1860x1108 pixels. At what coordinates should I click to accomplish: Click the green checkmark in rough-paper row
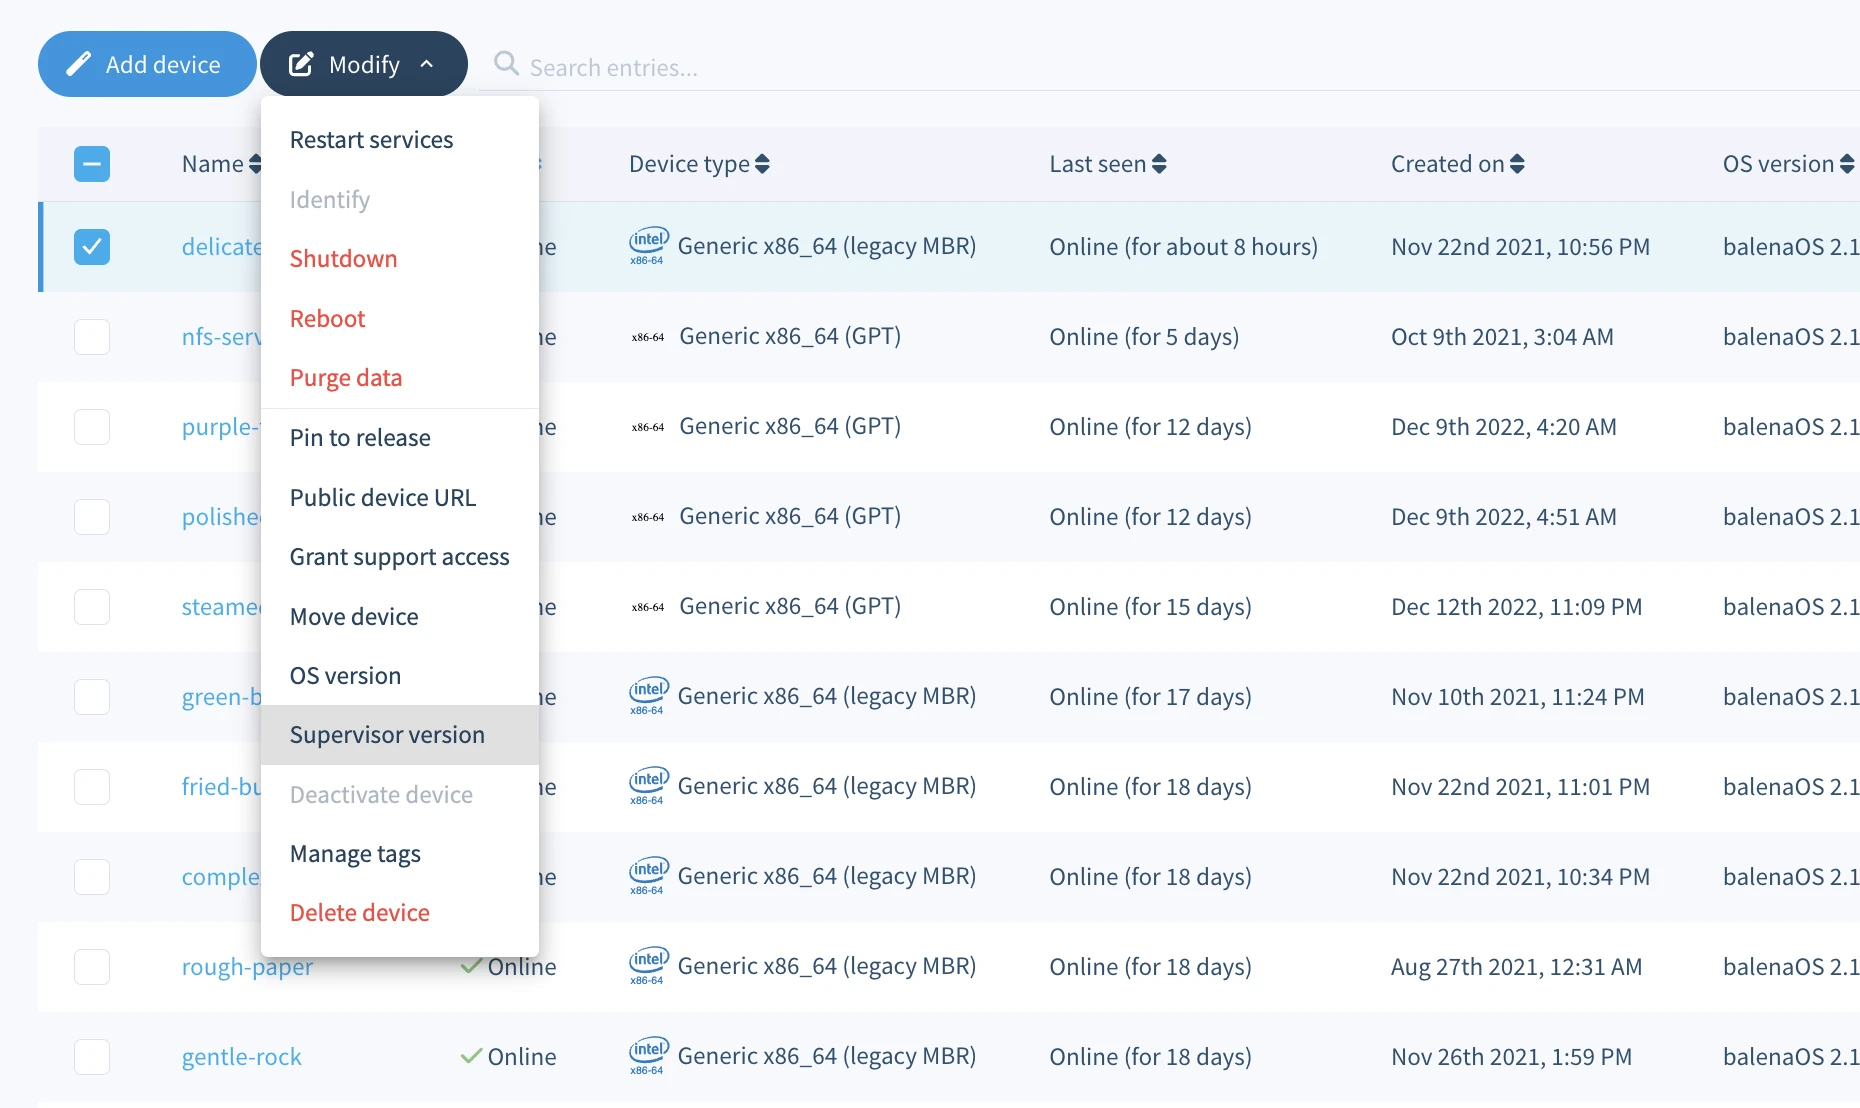(471, 966)
